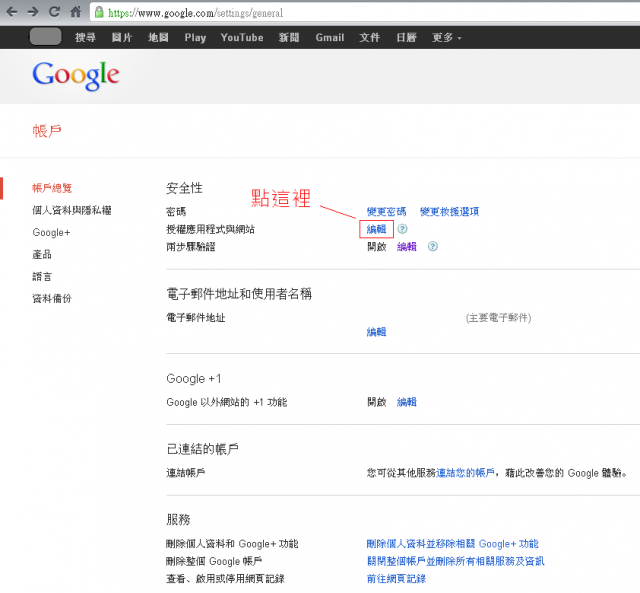
Task: Open 文件 in the Google bar
Action: click(369, 38)
